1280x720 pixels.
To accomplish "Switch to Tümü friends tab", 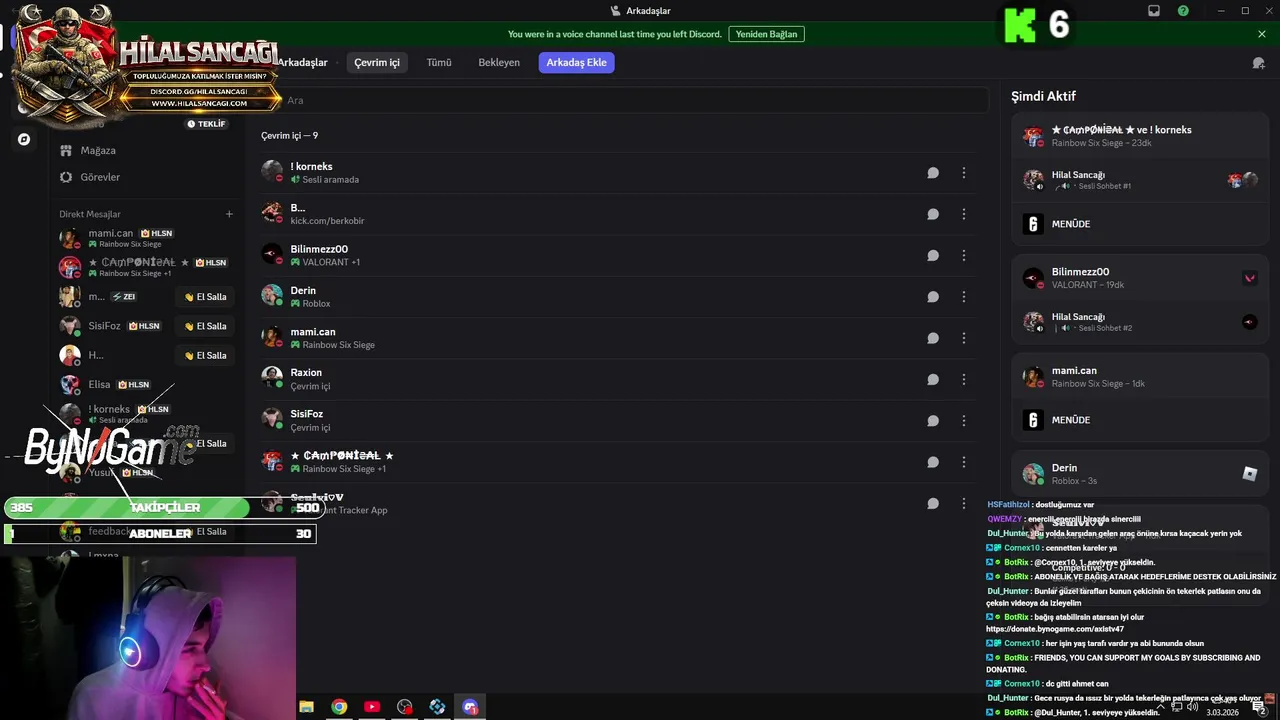I will click(439, 62).
